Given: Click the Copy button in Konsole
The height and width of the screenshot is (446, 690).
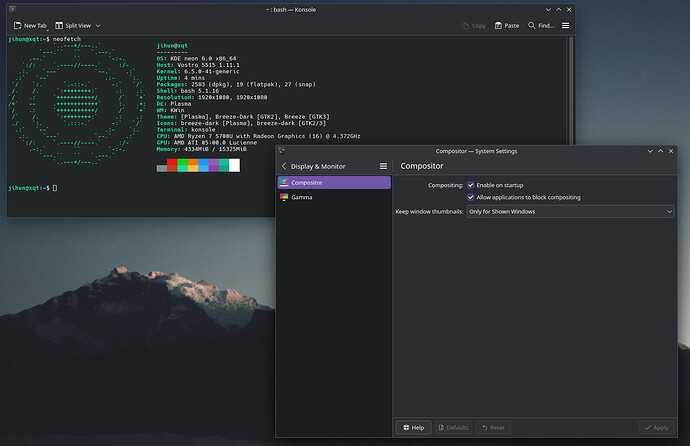Looking at the screenshot, I should (x=474, y=26).
